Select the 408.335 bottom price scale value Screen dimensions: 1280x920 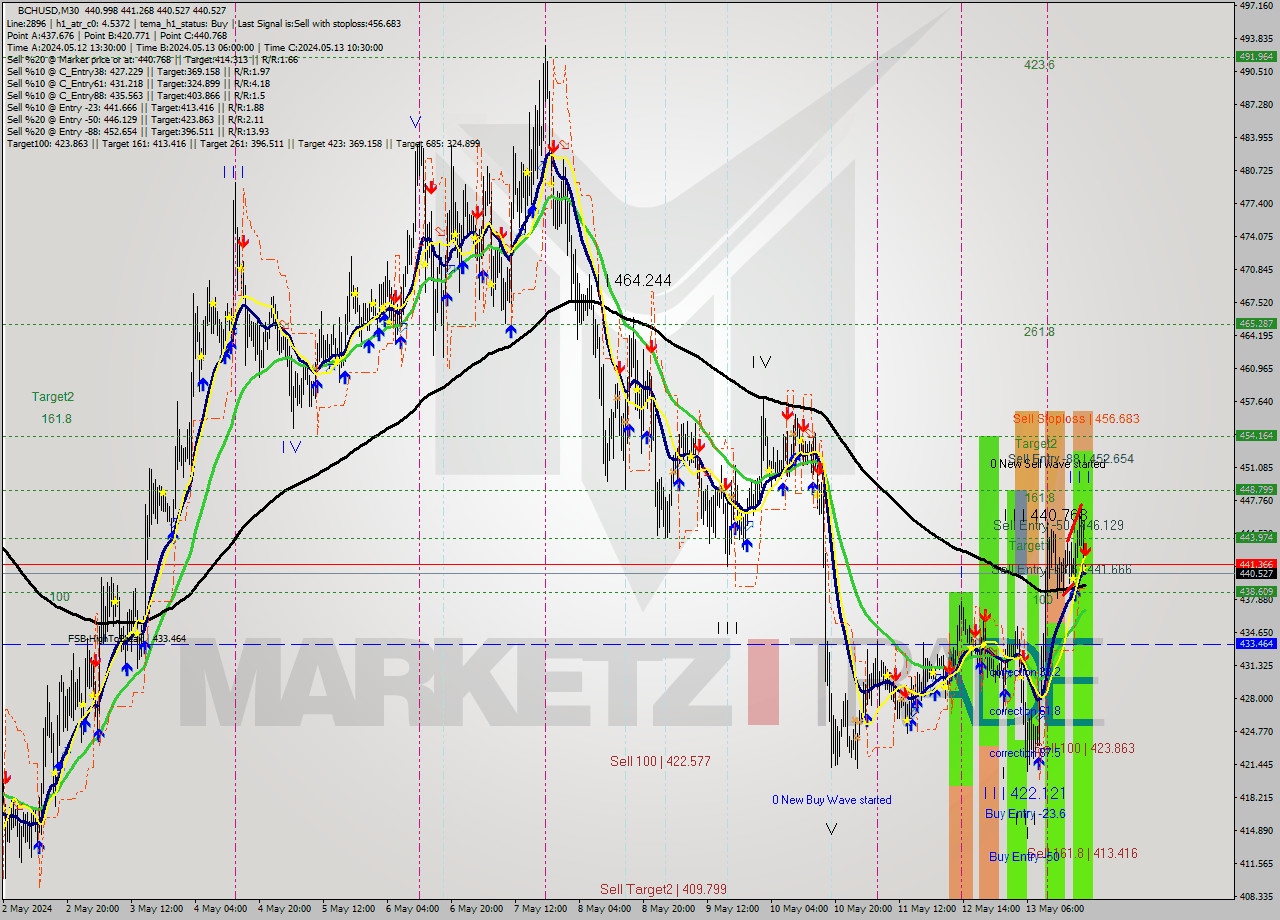[x=1257, y=897]
